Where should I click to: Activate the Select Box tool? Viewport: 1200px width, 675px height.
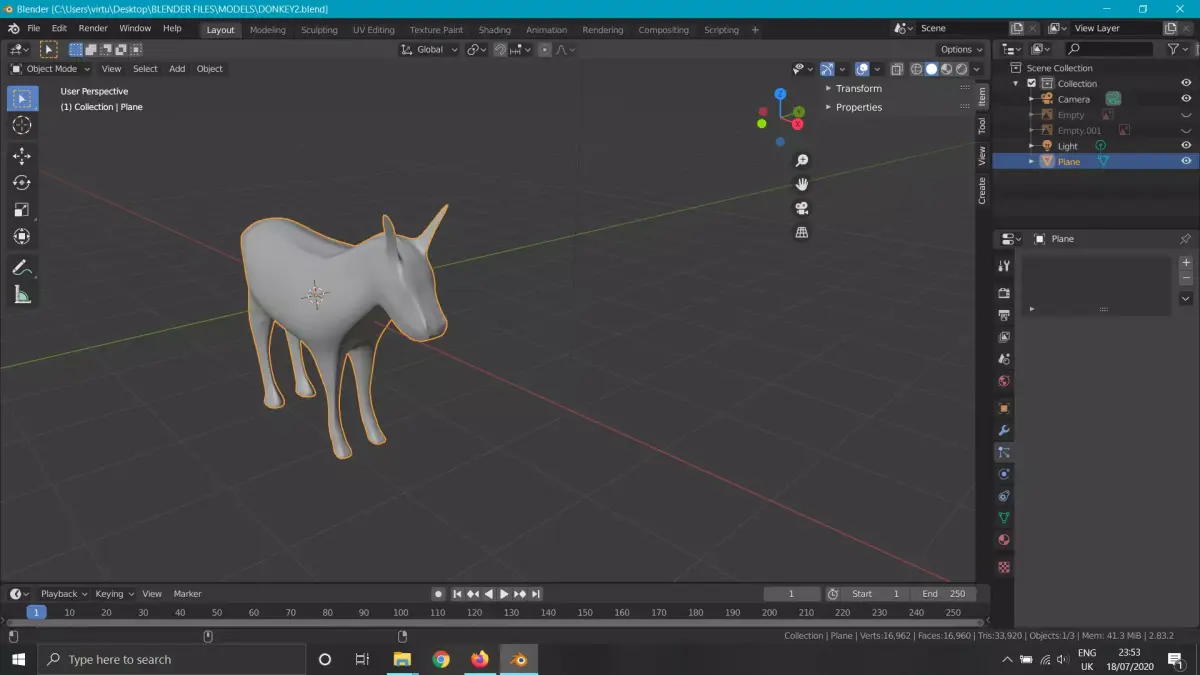click(22, 98)
